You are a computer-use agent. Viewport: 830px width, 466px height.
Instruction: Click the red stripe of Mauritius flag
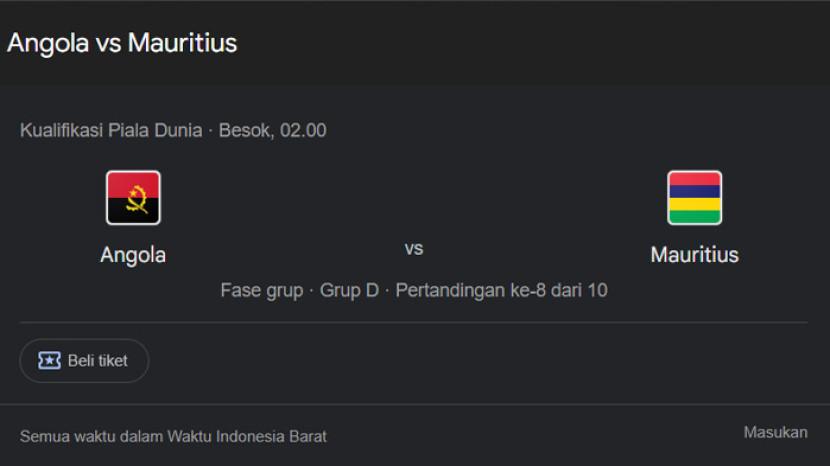point(694,179)
